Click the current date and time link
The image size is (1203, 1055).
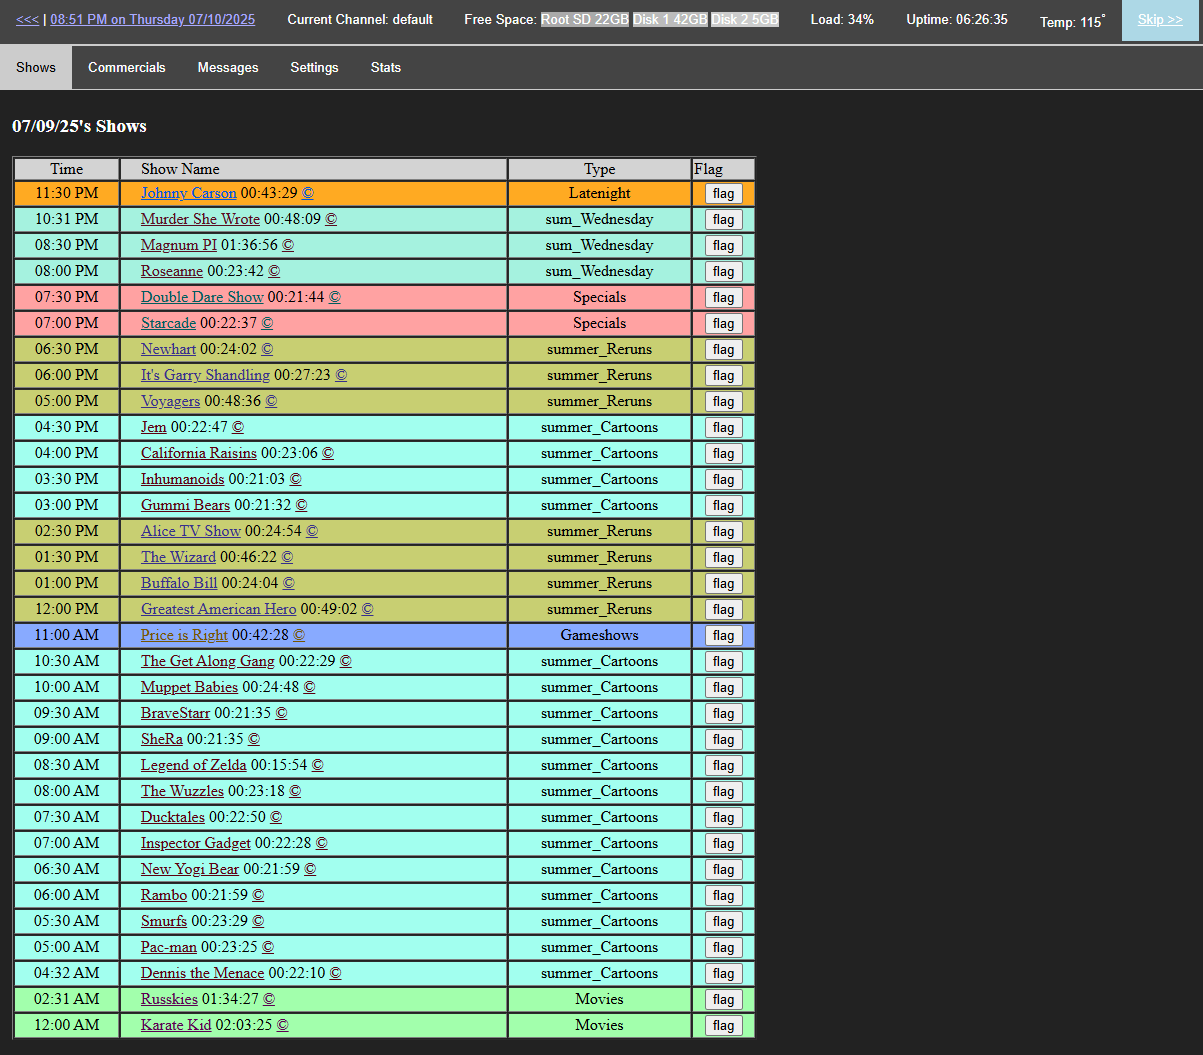click(152, 19)
